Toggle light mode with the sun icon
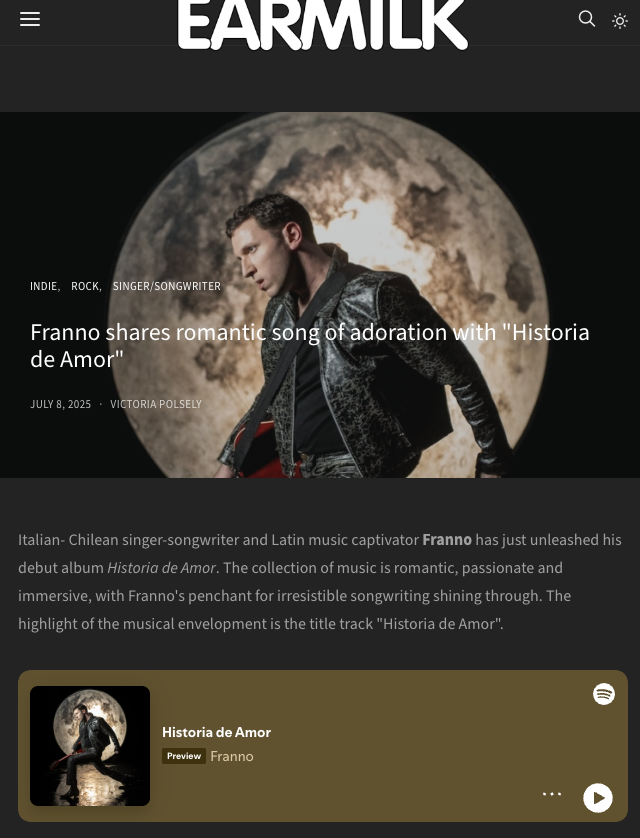This screenshot has height=838, width=640. tap(620, 21)
